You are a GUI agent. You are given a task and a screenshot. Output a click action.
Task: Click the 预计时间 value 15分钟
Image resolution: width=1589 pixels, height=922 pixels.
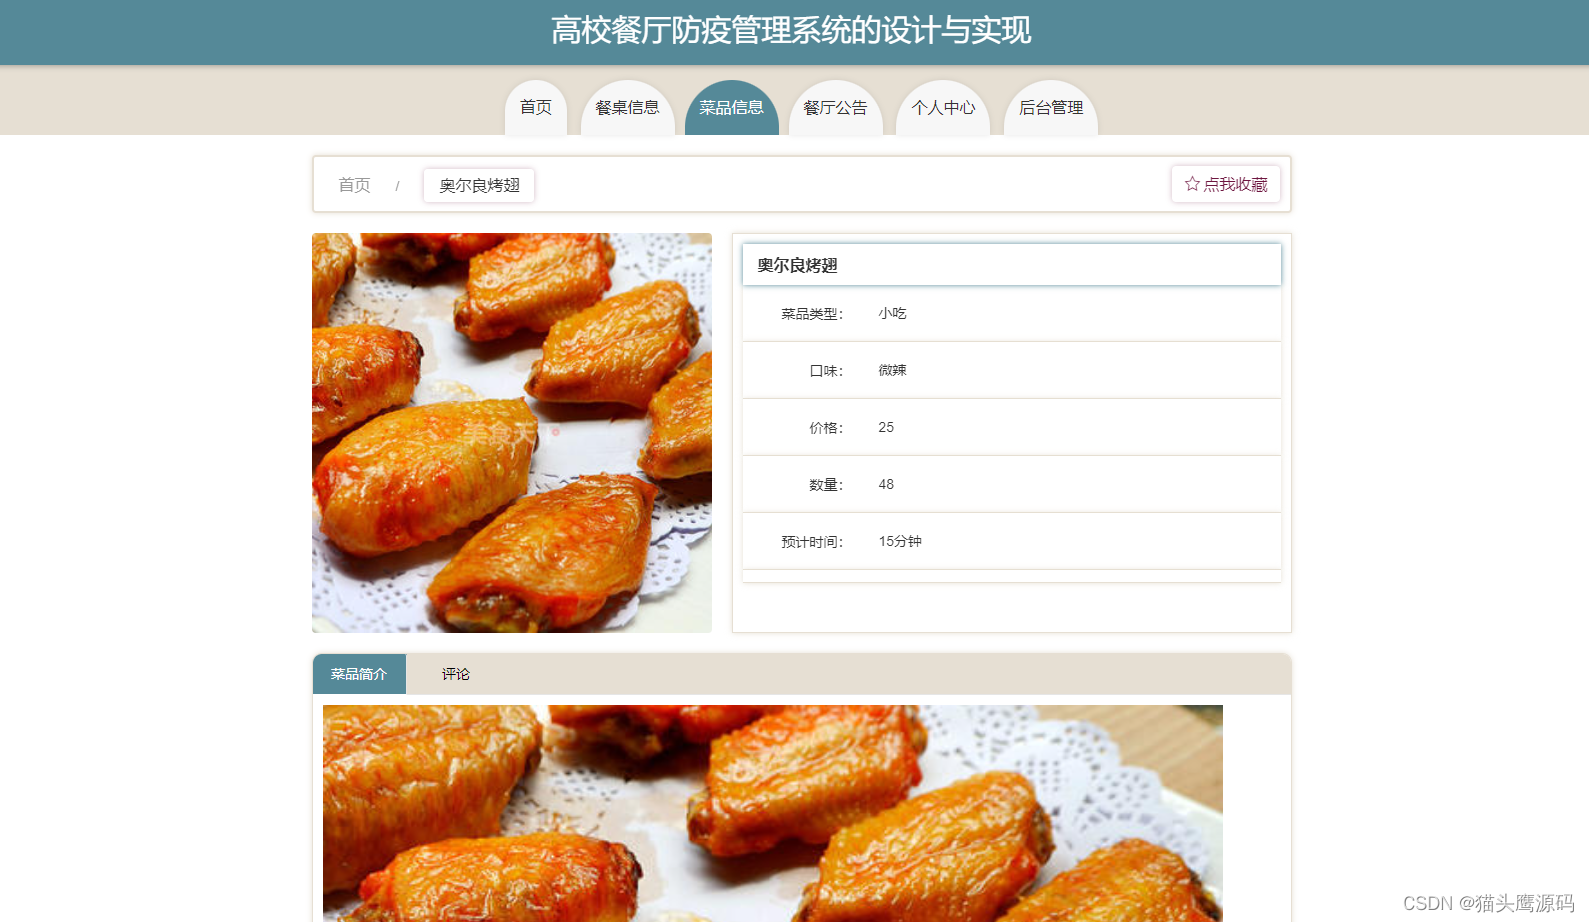900,541
